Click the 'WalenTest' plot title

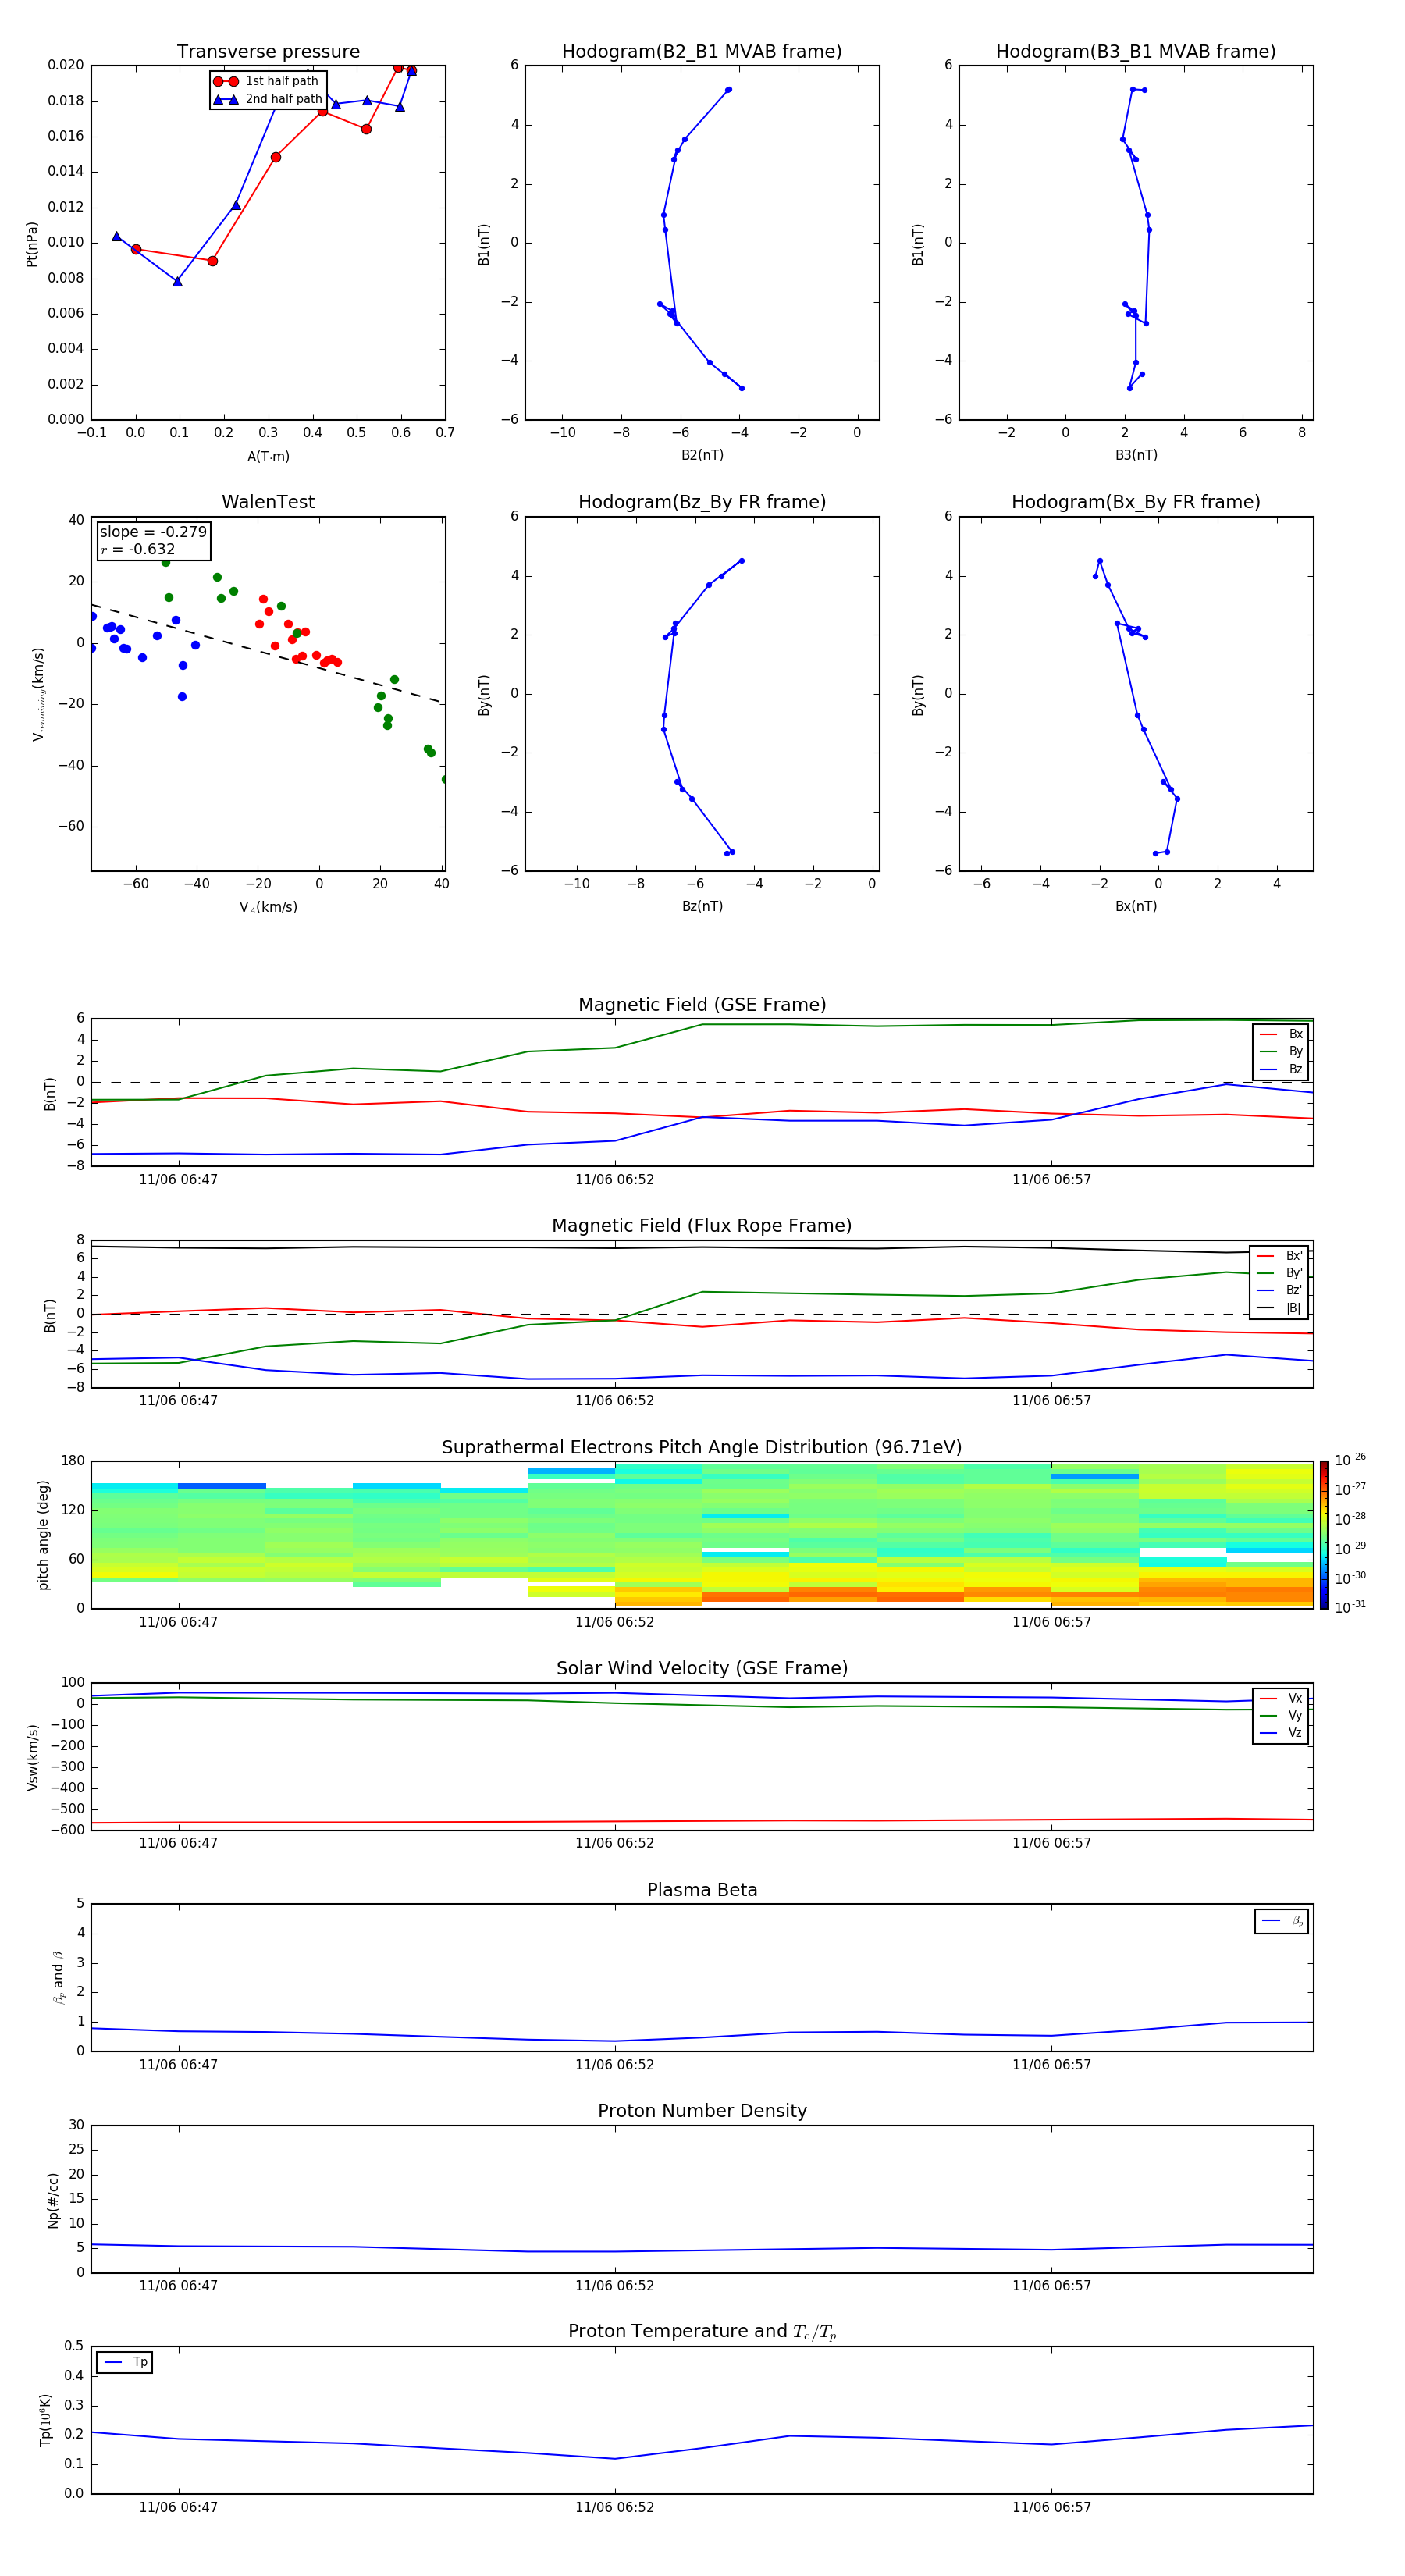[268, 502]
